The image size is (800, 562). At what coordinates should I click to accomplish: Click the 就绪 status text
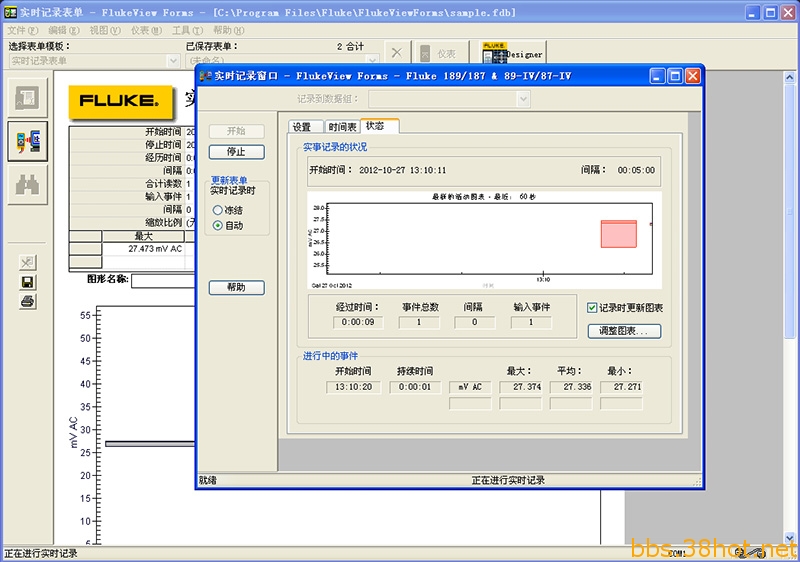(208, 480)
